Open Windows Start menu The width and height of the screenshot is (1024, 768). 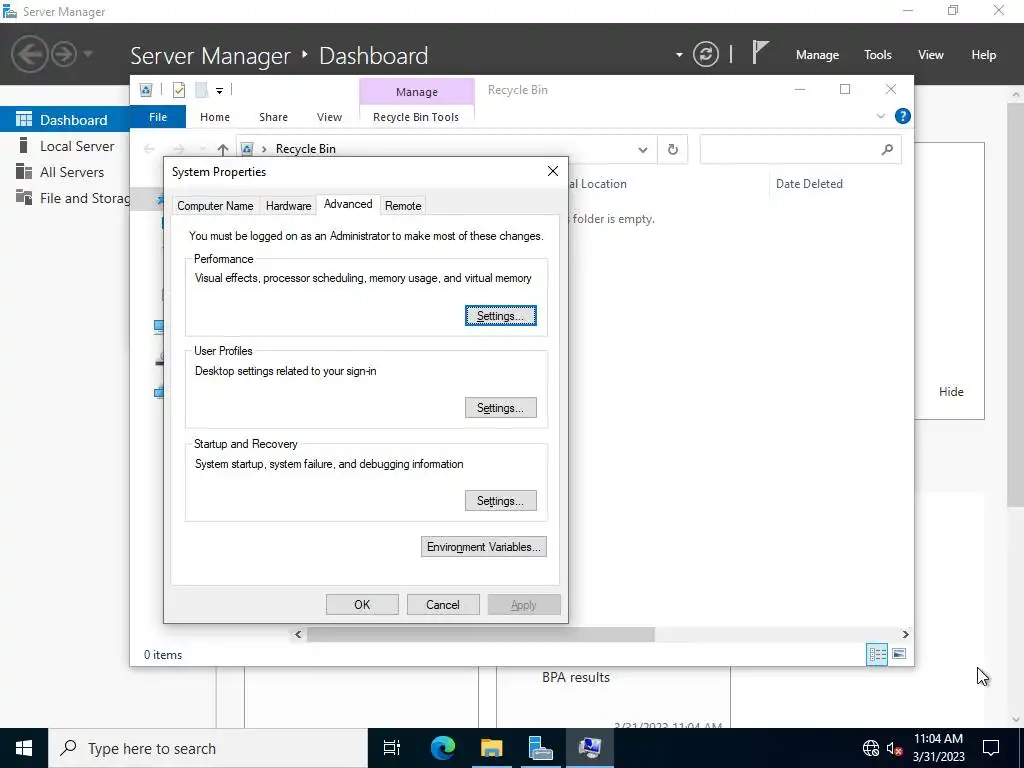coord(24,748)
